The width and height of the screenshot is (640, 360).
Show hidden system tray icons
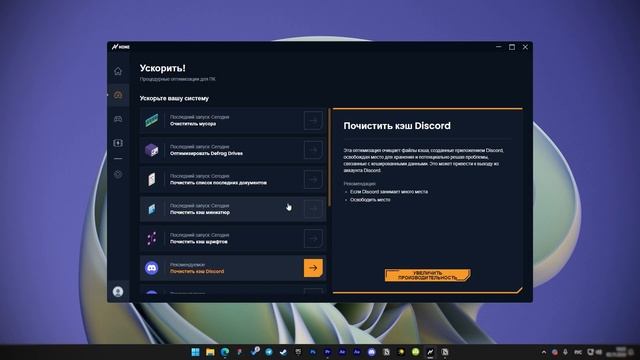tap(544, 352)
